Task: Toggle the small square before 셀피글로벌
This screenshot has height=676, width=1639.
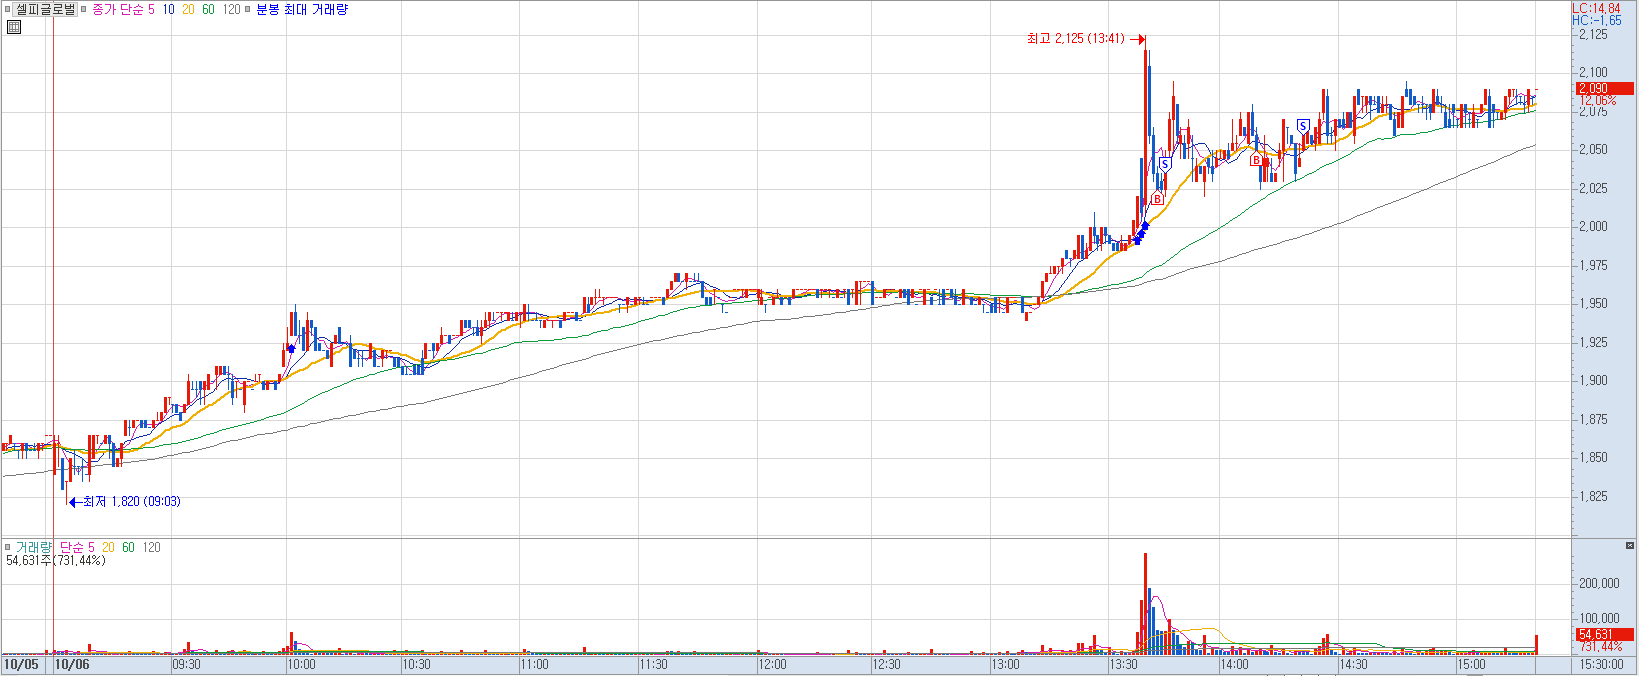Action: tap(8, 9)
